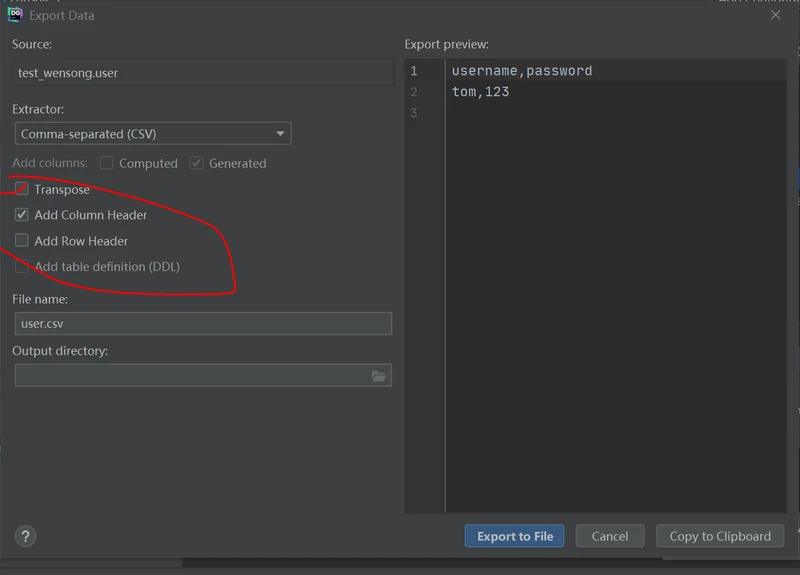Click the File name field user.csv
This screenshot has width=800, height=575.
point(203,323)
